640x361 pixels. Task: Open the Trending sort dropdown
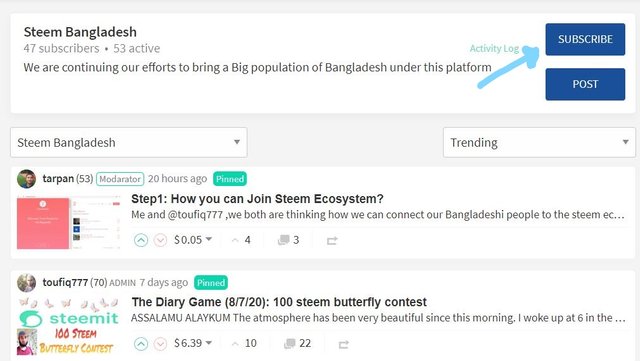(x=539, y=142)
